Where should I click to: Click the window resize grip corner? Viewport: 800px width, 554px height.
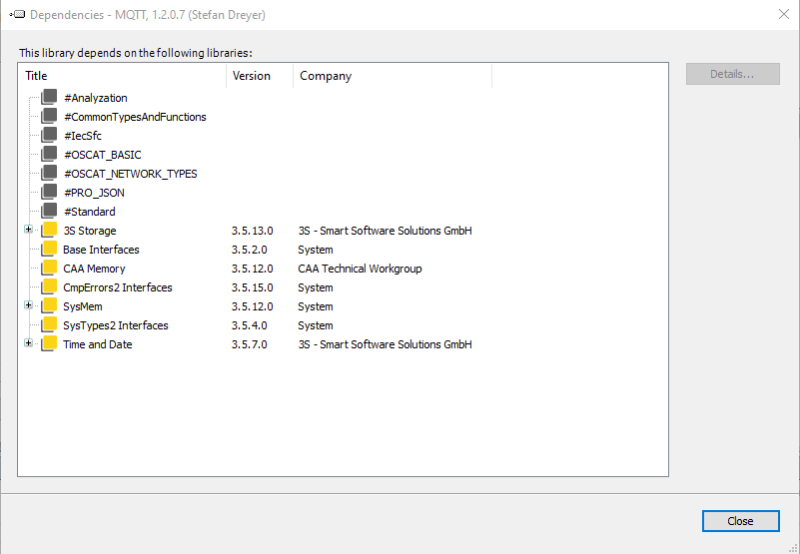pyautogui.click(x=794, y=548)
